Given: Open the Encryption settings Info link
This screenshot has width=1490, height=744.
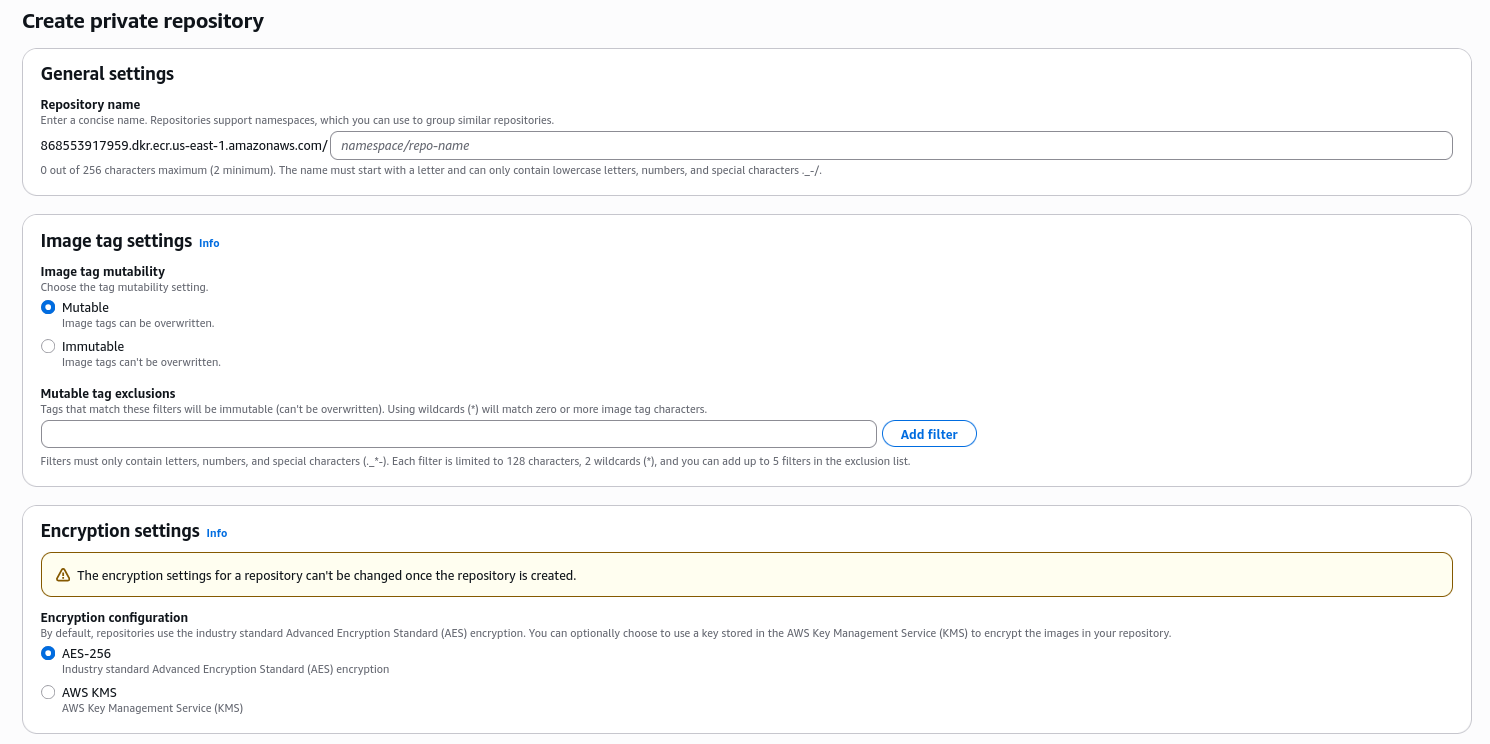Looking at the screenshot, I should [216, 533].
